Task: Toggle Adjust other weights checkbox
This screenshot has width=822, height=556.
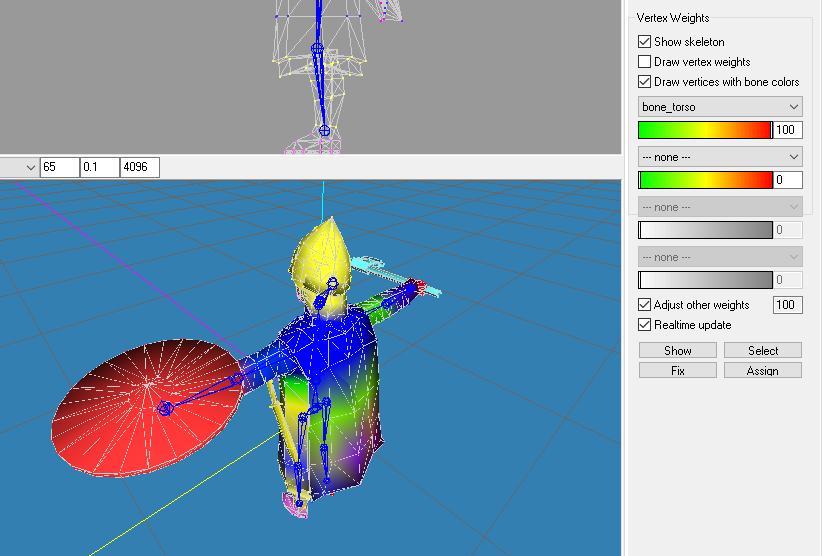Action: [644, 304]
